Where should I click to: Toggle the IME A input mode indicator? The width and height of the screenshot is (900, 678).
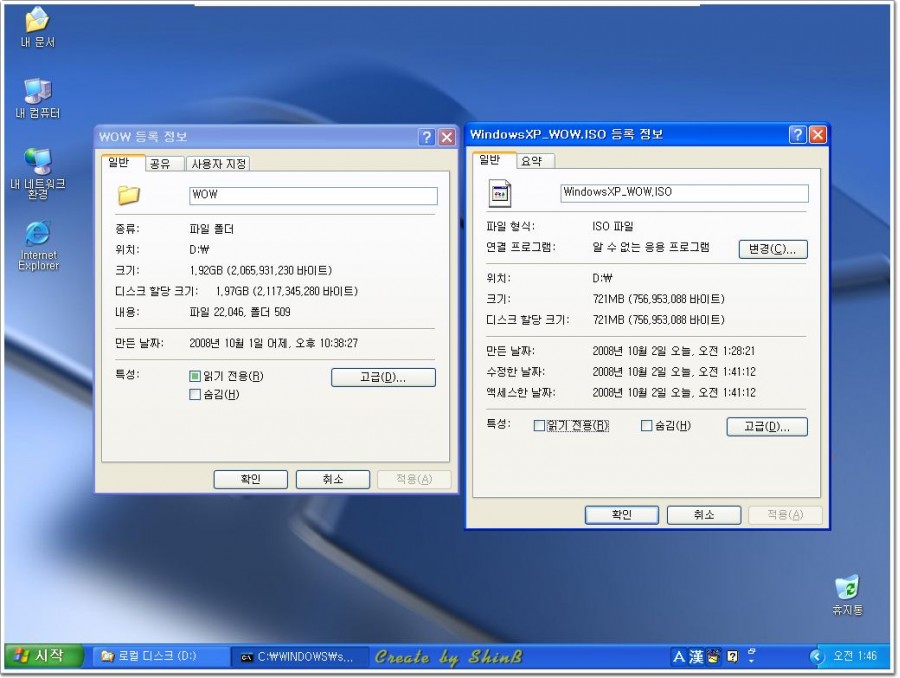[x=679, y=657]
